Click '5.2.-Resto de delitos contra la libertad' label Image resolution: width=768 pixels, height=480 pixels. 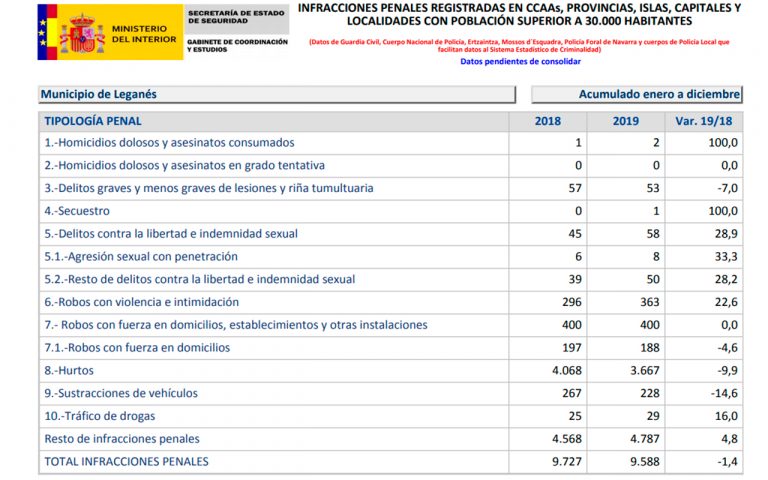(x=200, y=279)
